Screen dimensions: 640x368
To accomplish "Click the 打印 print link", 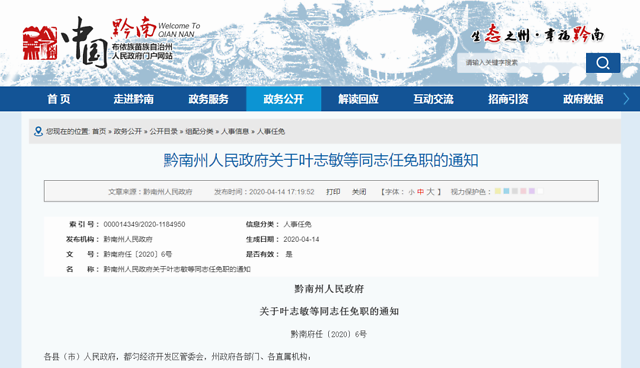I will 333,192.
